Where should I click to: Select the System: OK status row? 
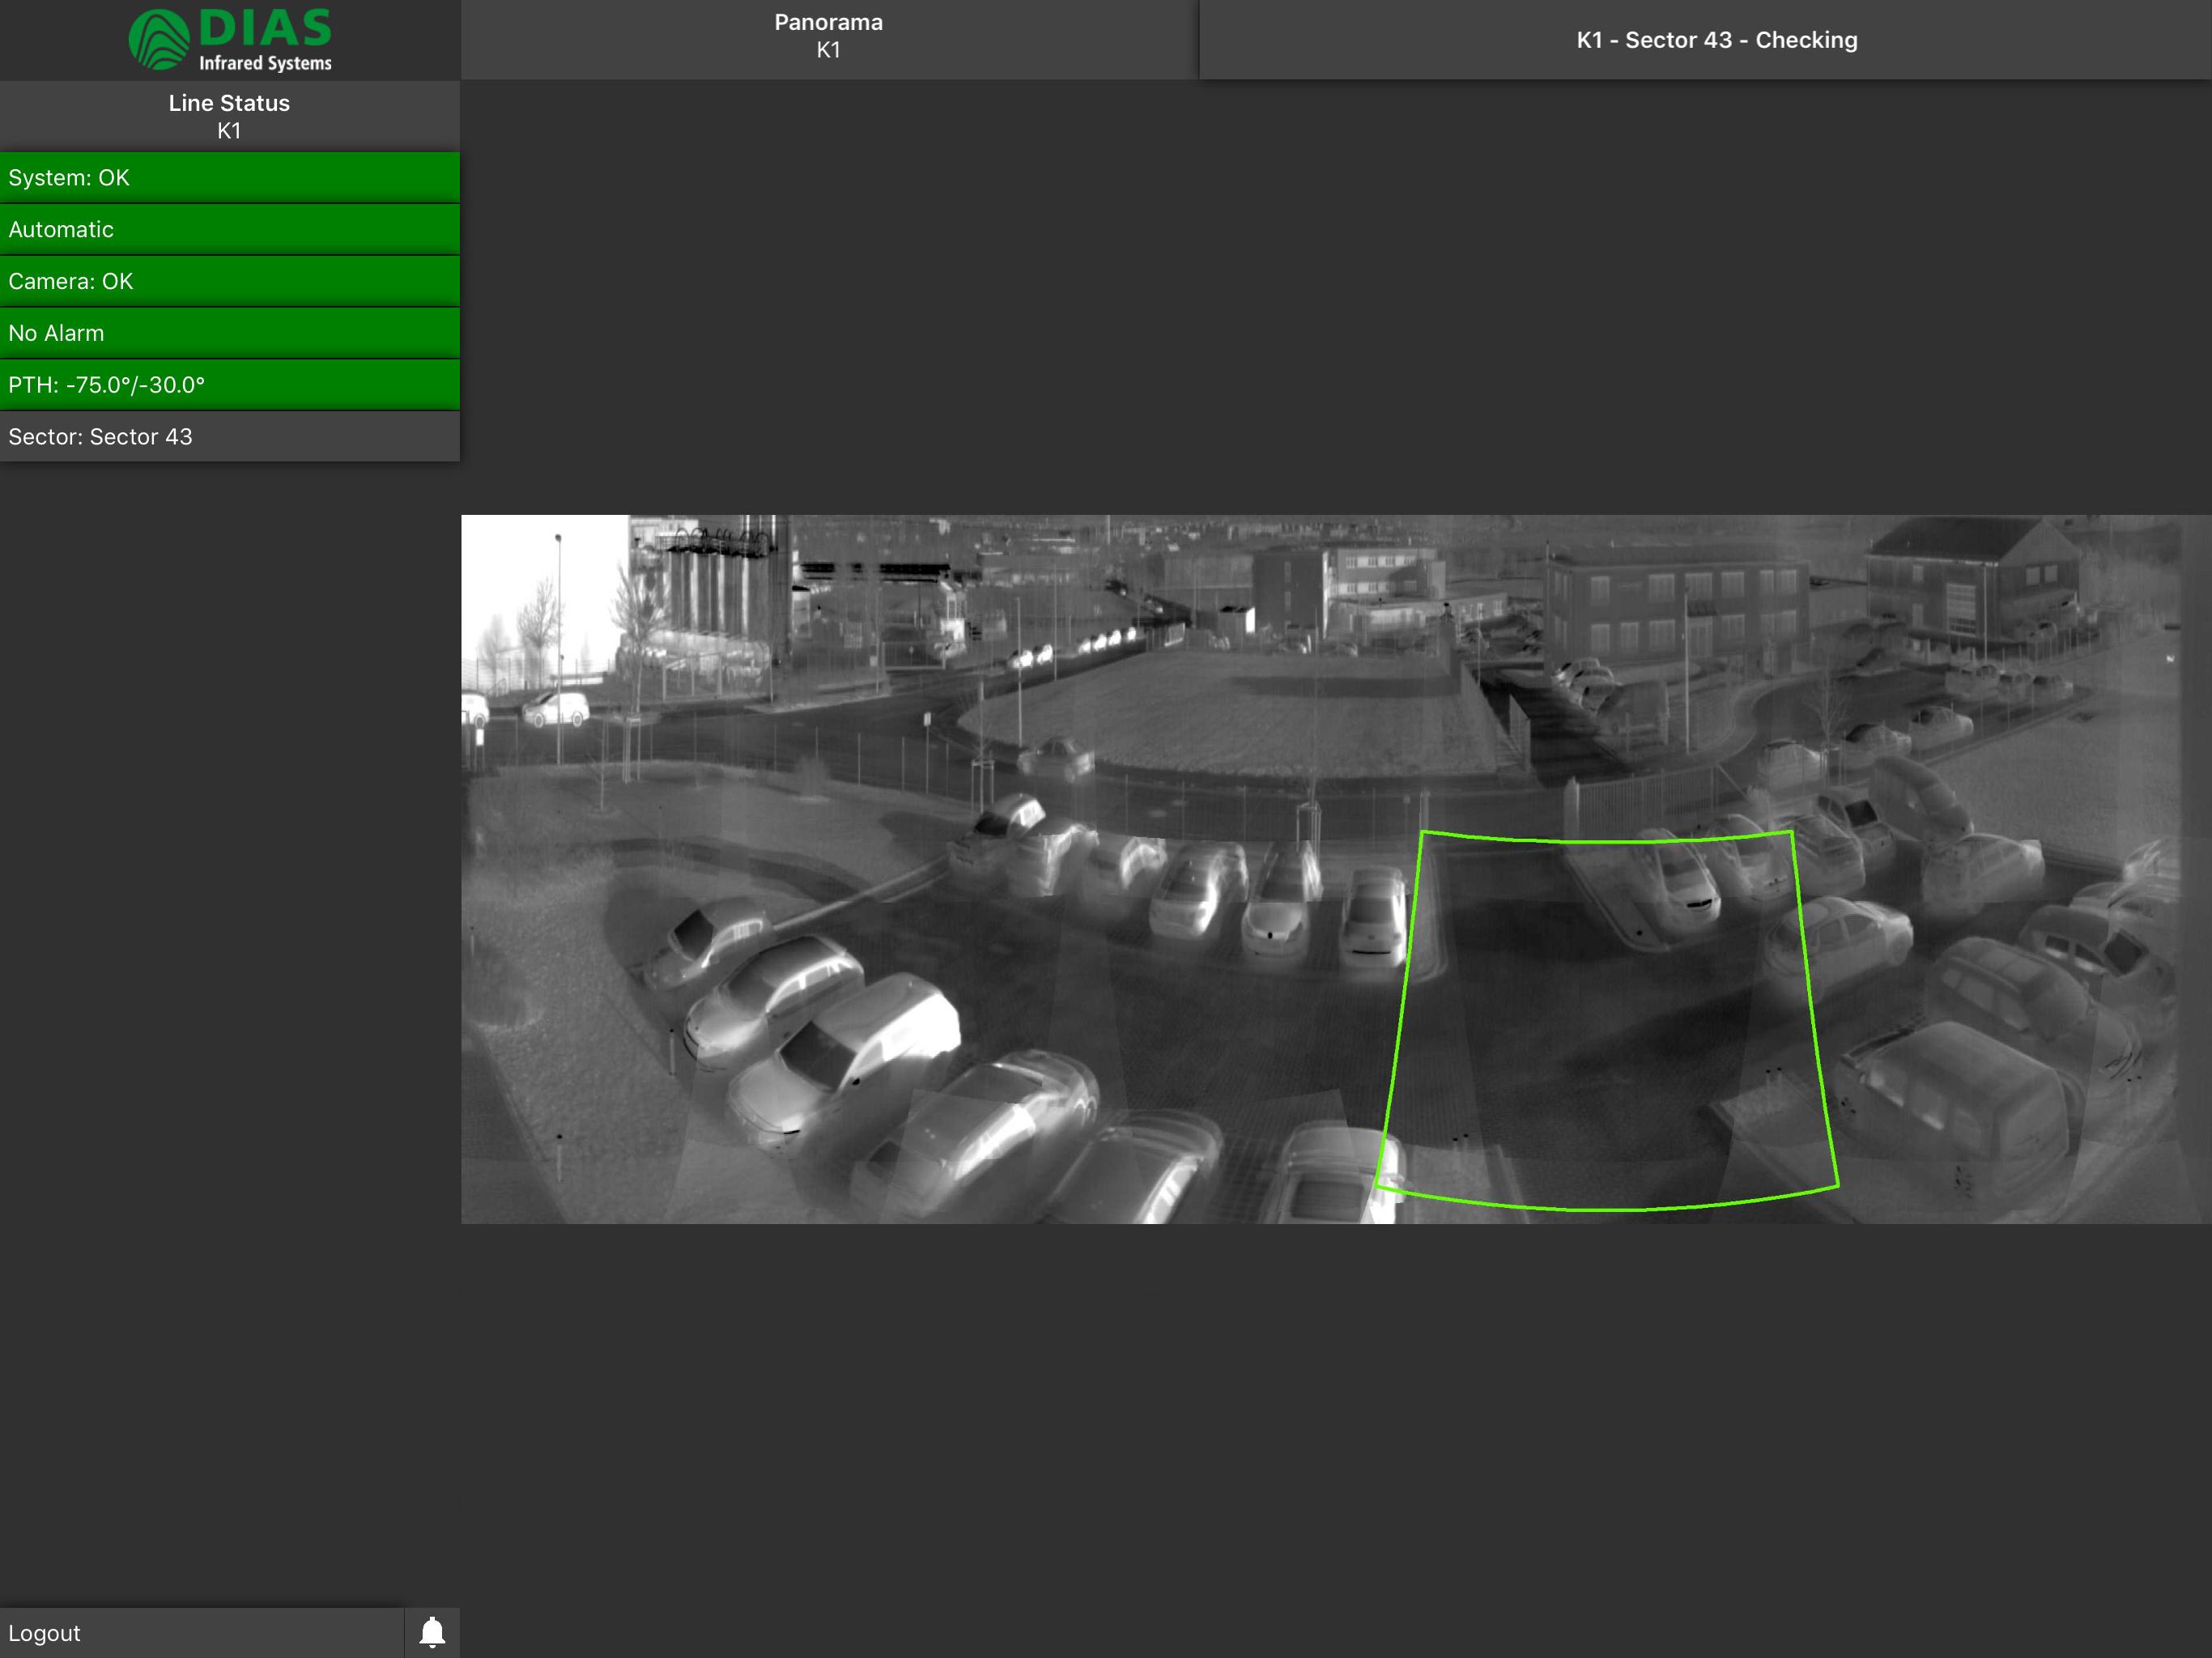[230, 178]
